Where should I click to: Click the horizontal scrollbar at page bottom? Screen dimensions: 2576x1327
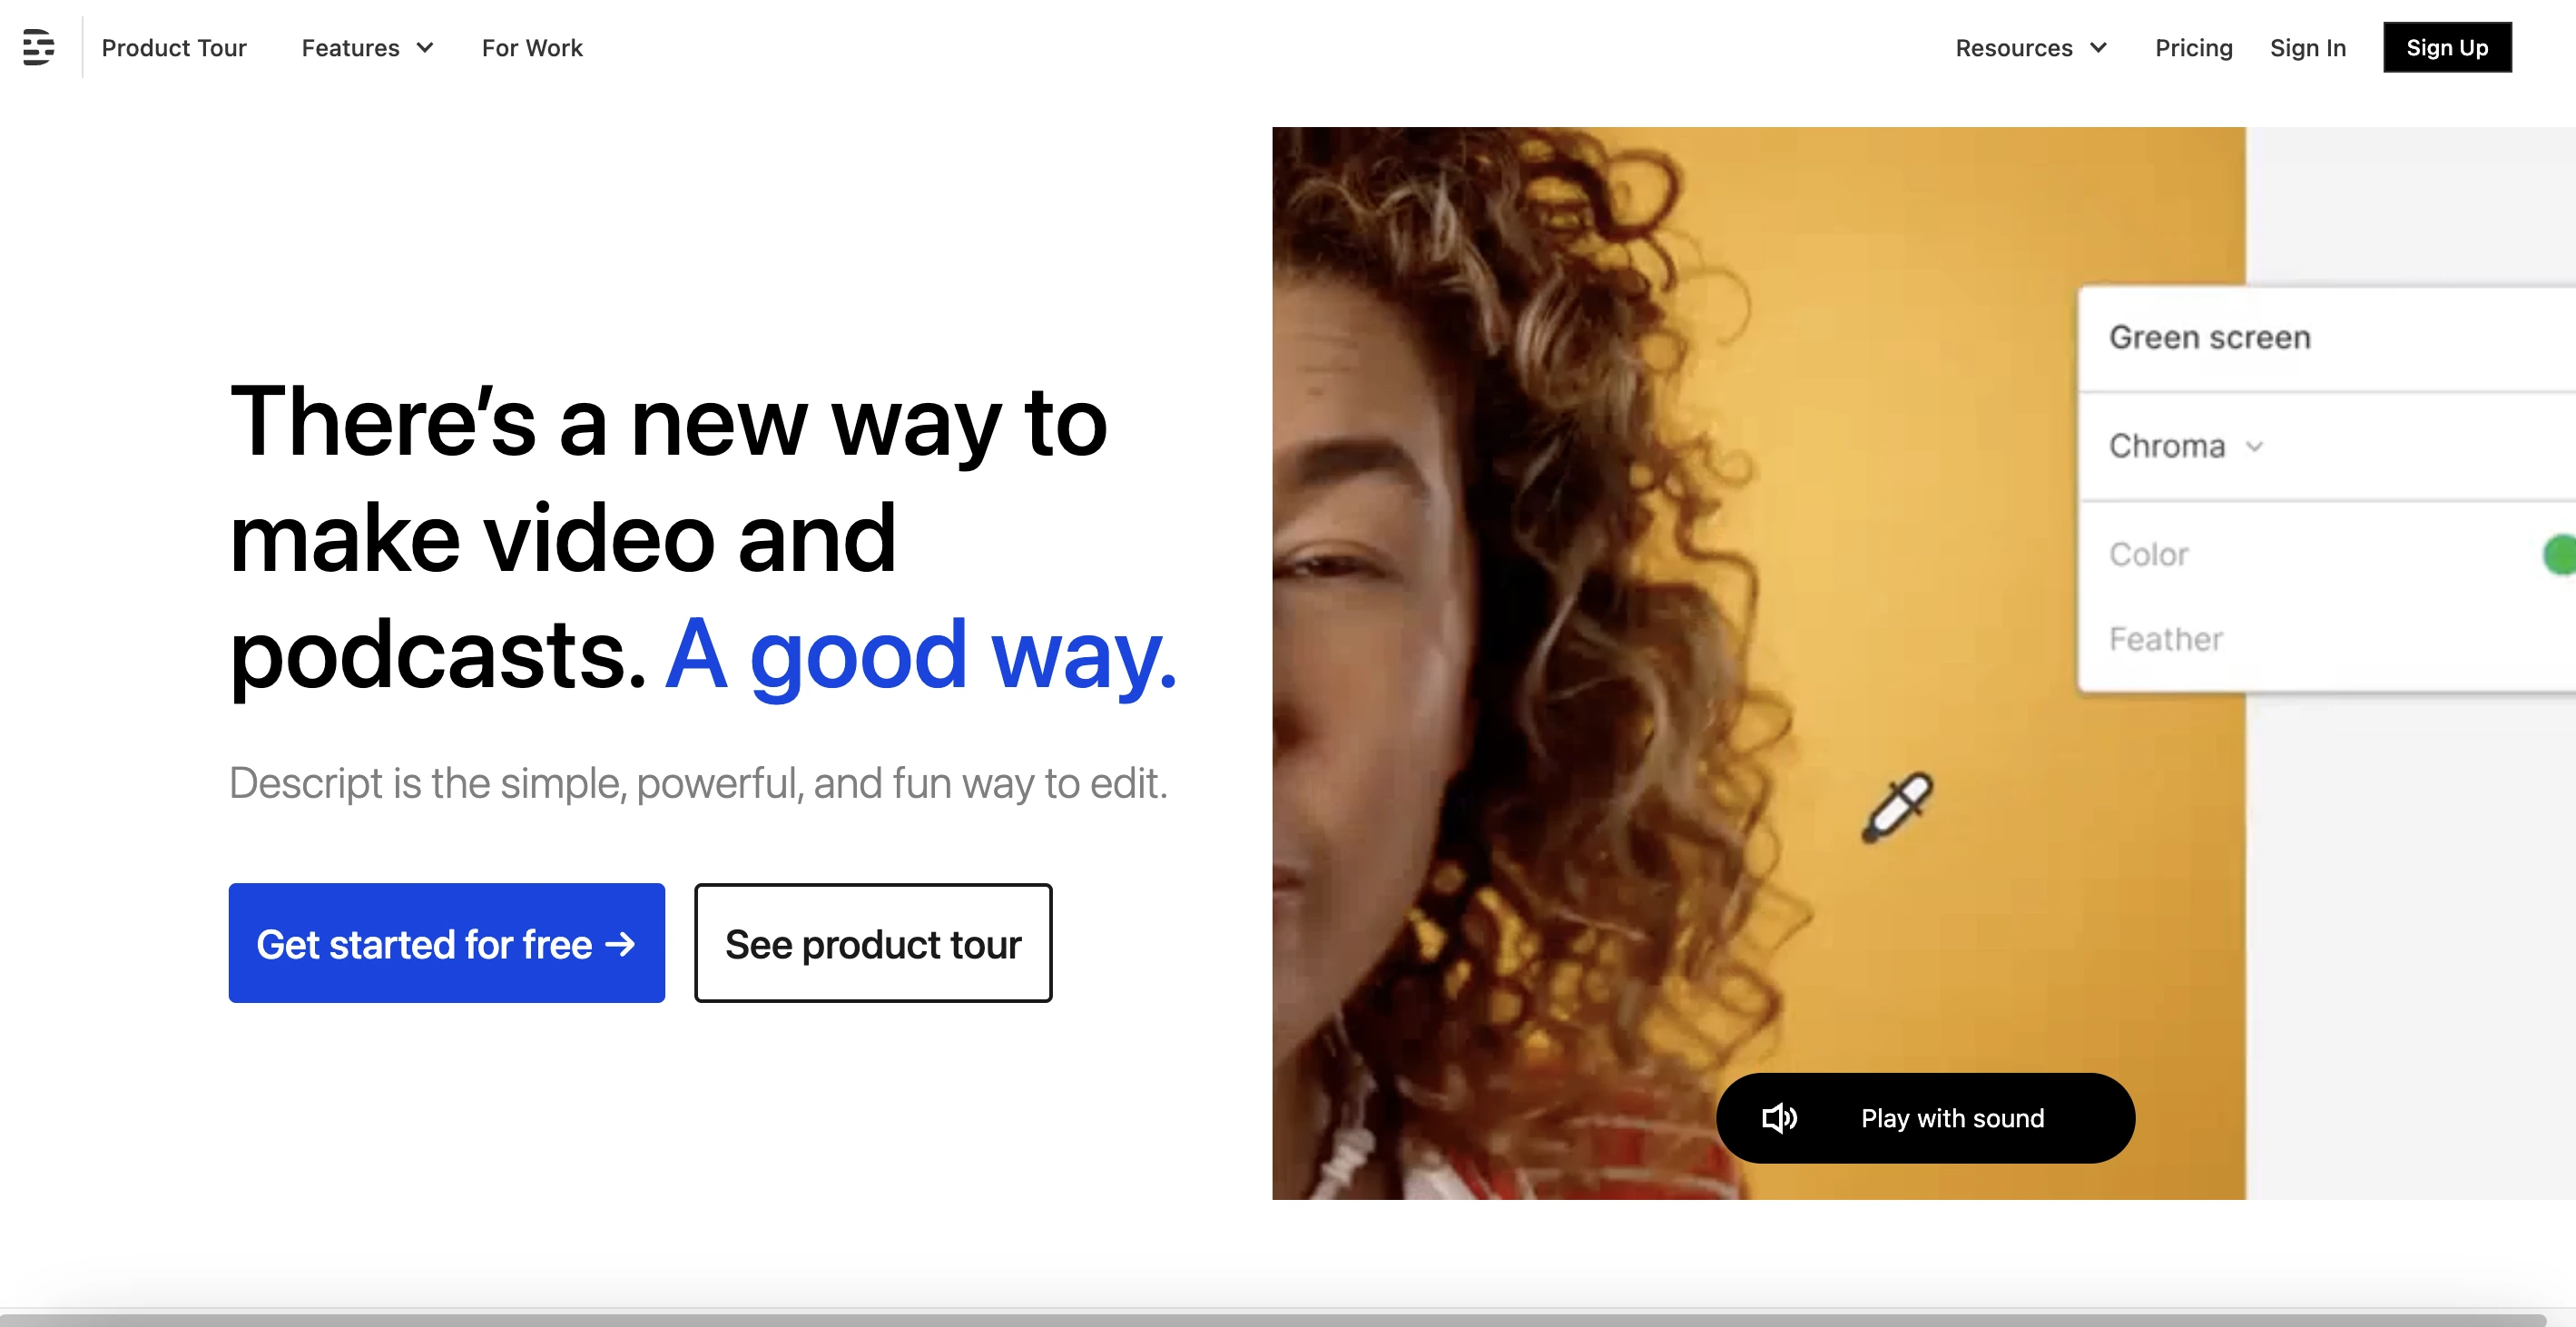click(x=1272, y=1320)
